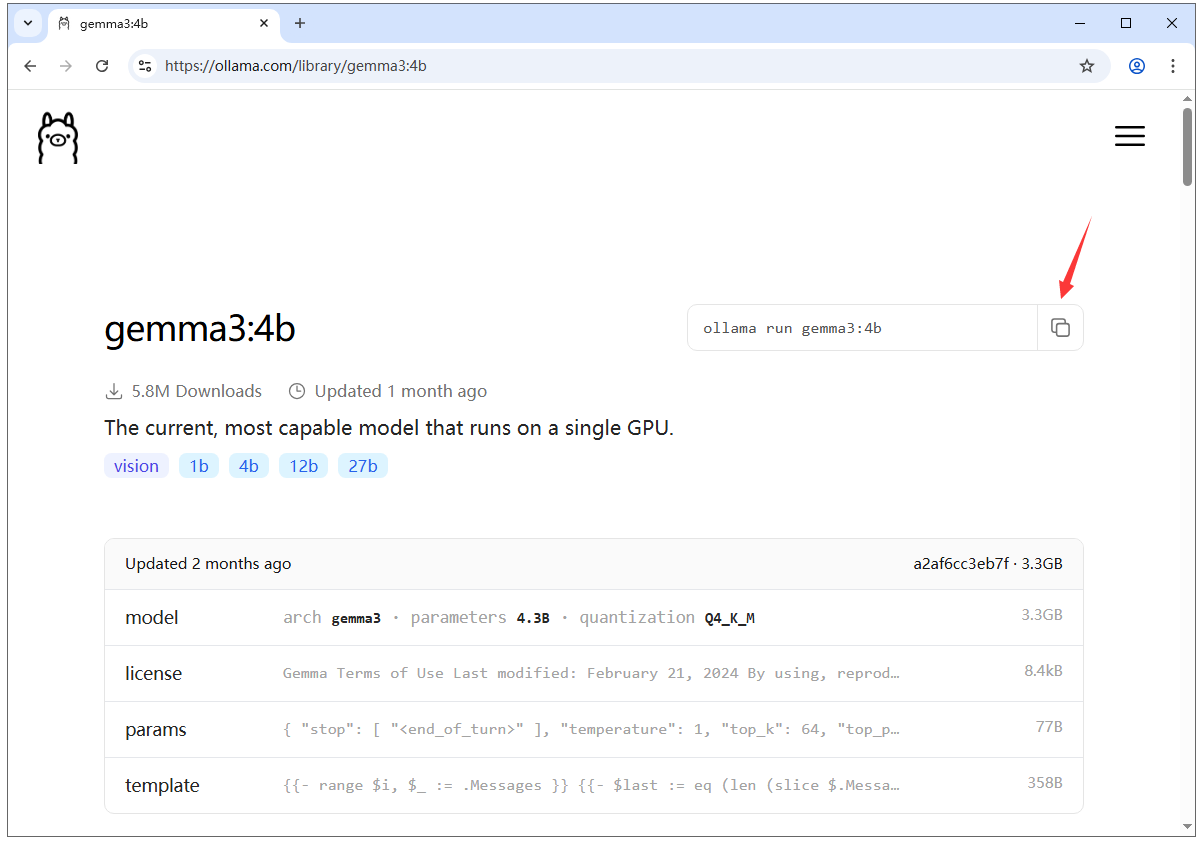This screenshot has height=844, width=1203.
Task: Switch to the gemma3:4b browser tab
Action: (150, 23)
